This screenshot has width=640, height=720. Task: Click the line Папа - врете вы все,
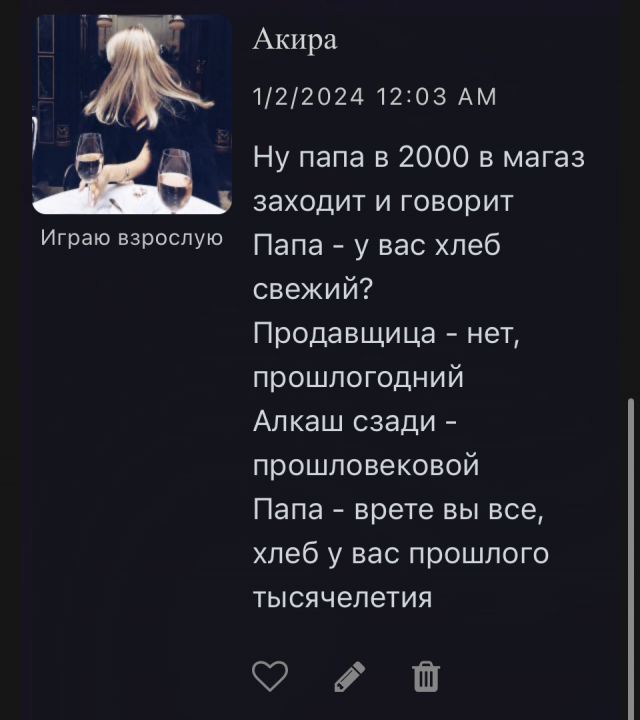pos(399,510)
